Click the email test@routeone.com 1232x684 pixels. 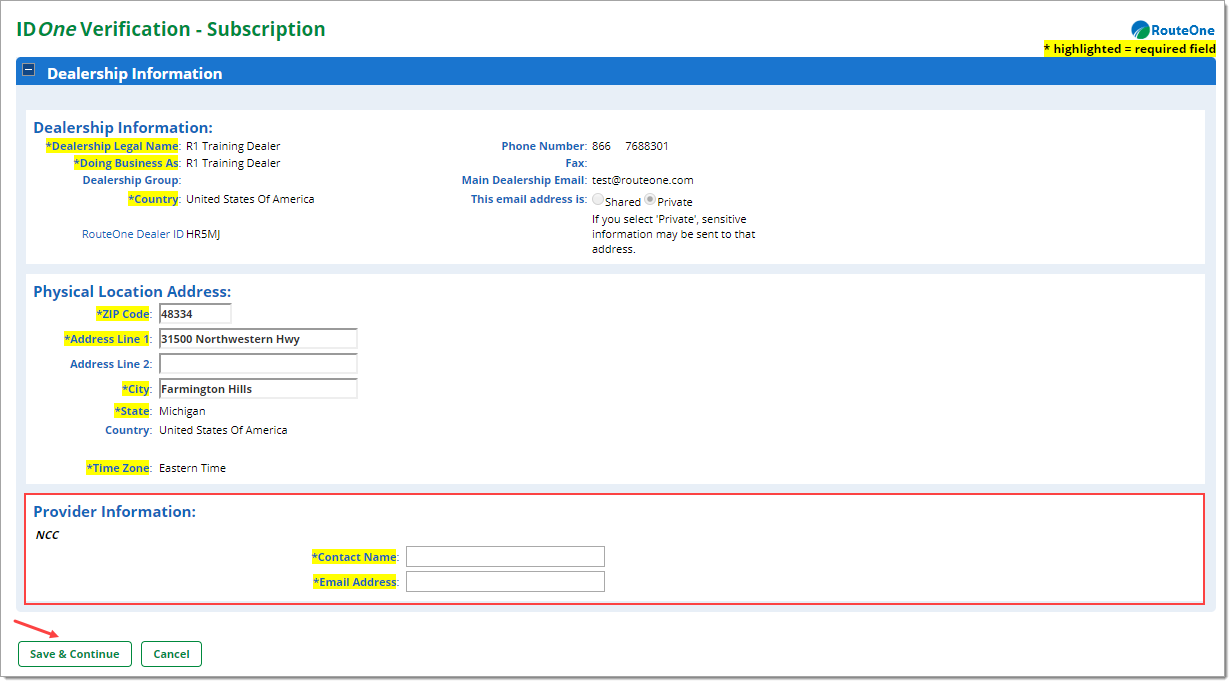[642, 180]
